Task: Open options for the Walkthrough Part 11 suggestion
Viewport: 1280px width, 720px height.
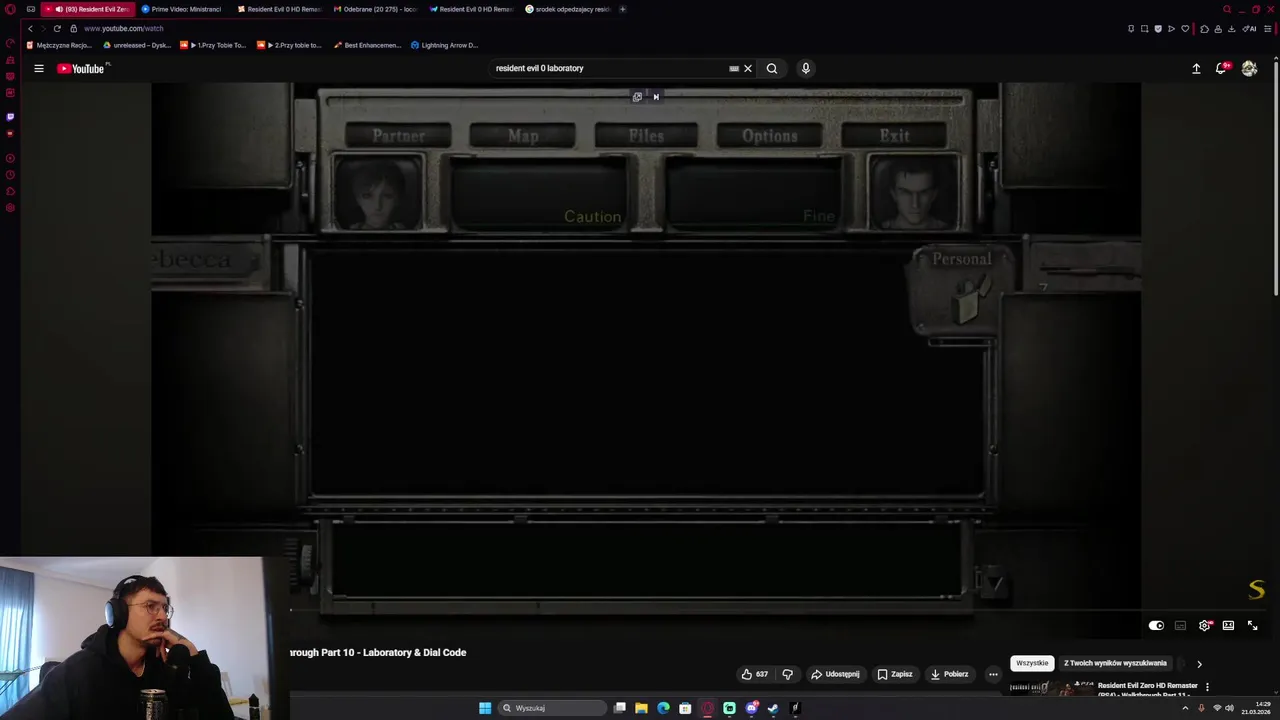Action: (x=1207, y=687)
